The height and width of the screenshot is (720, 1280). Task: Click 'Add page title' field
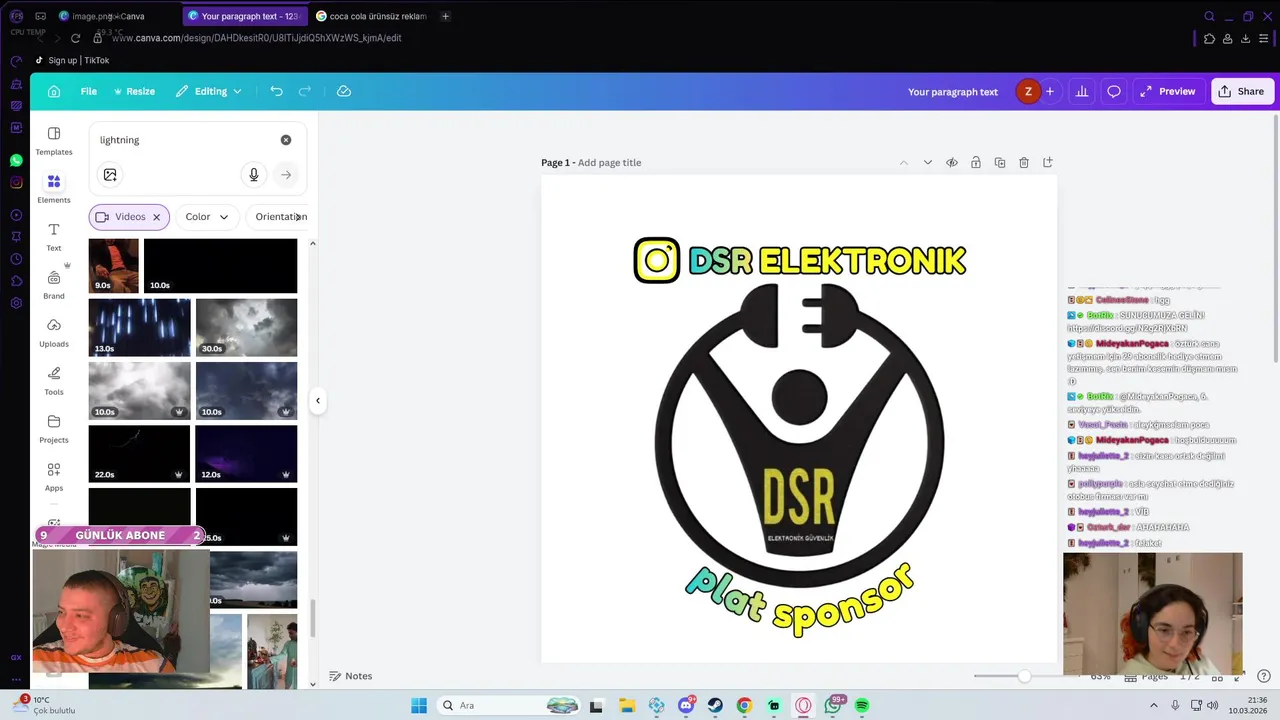(x=609, y=163)
